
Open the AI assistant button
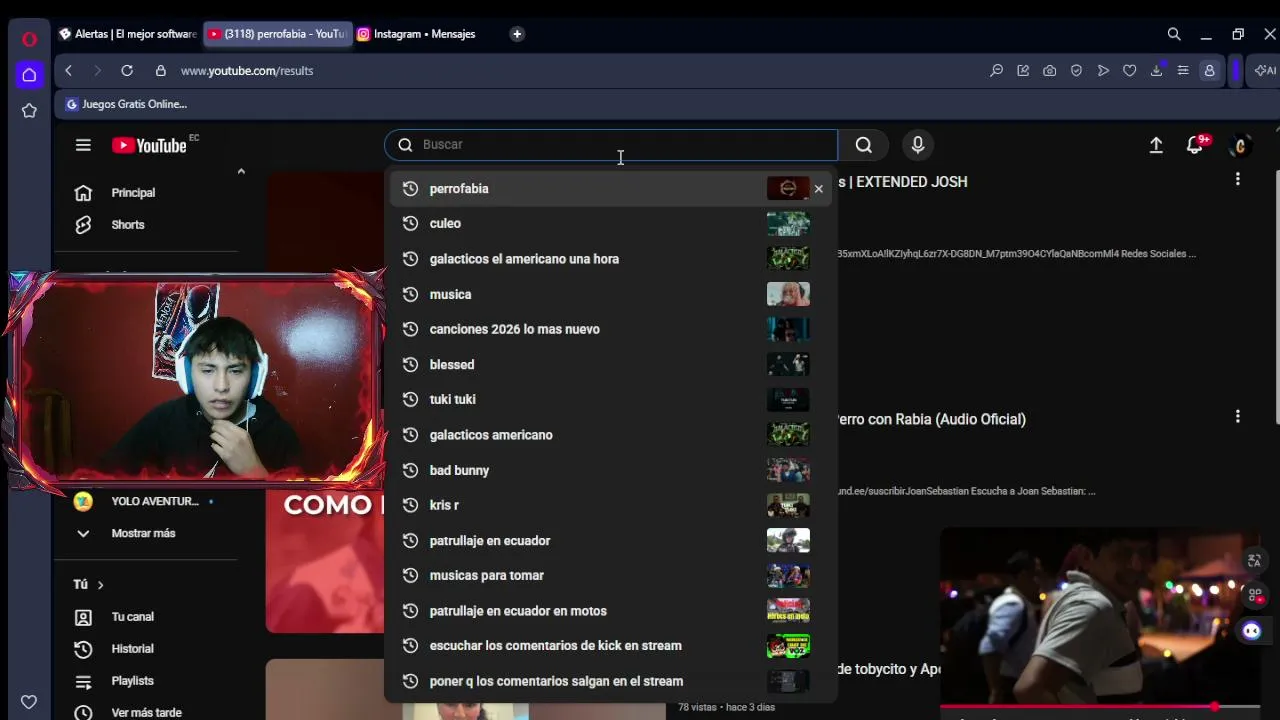tap(1266, 71)
